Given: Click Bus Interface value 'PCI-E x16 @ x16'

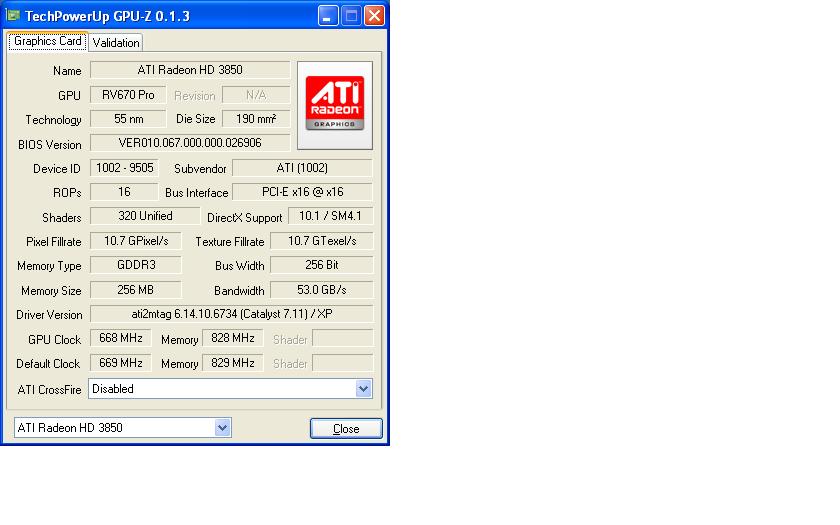Looking at the screenshot, I should [x=302, y=192].
